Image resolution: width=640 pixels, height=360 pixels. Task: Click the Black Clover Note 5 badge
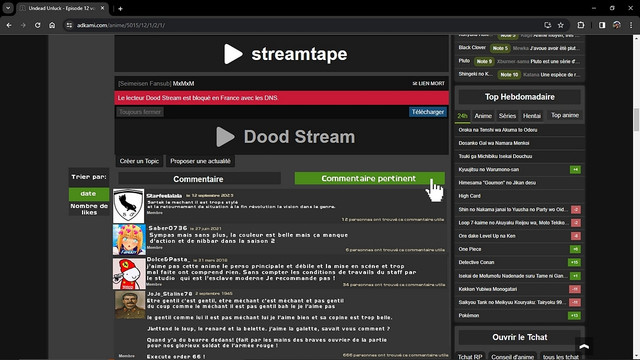[x=500, y=48]
